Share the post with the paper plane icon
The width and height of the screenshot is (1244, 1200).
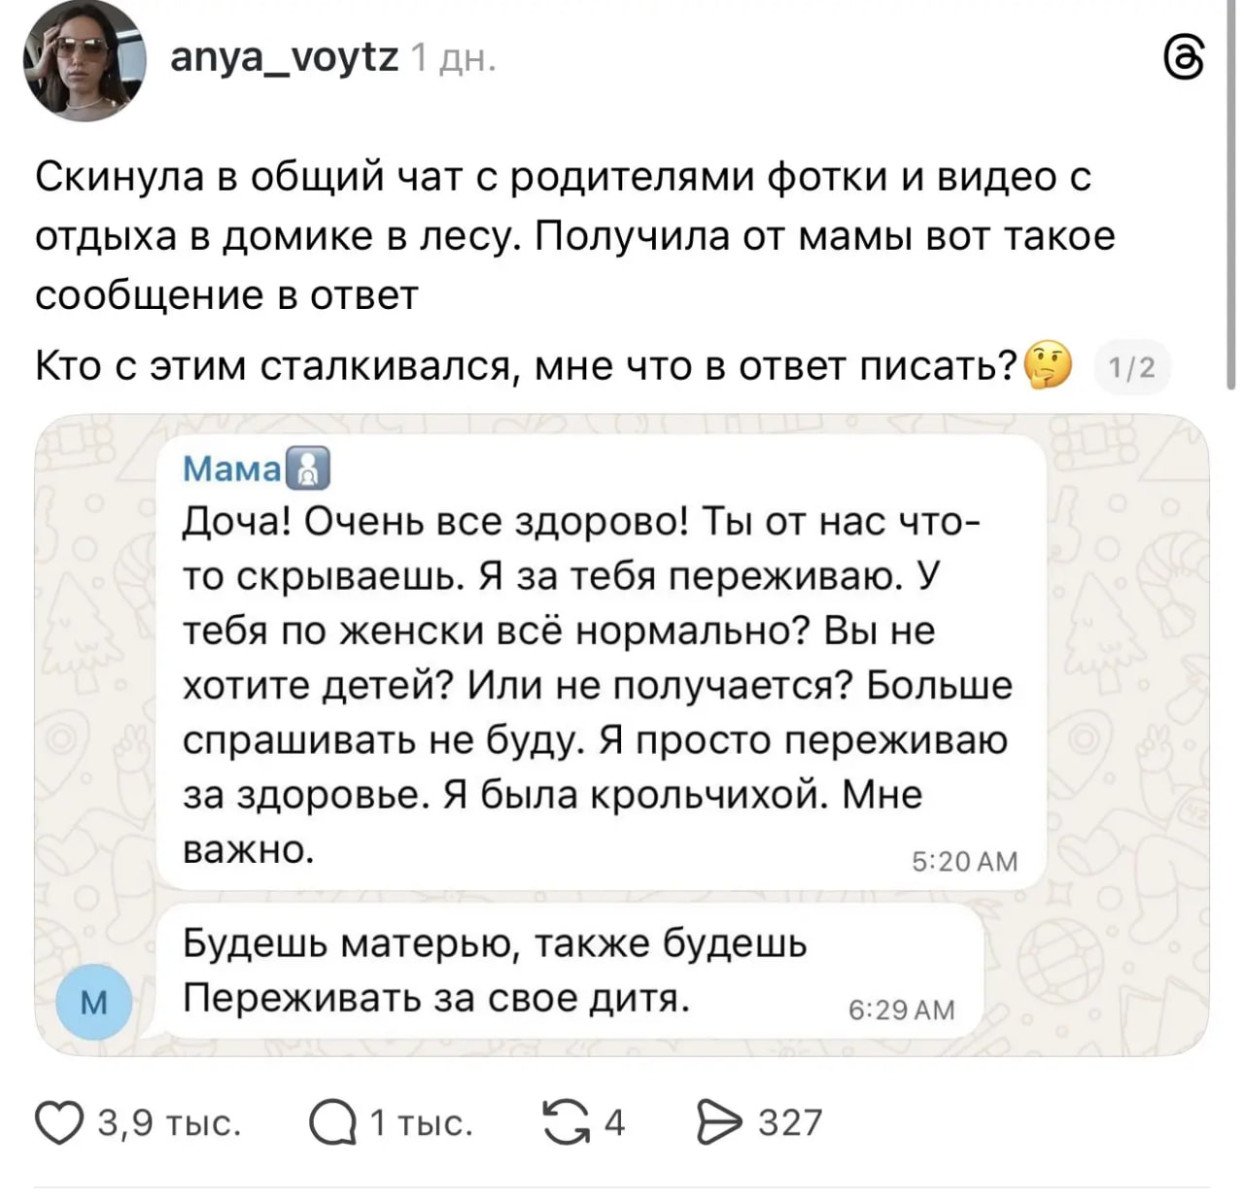pos(714,1123)
